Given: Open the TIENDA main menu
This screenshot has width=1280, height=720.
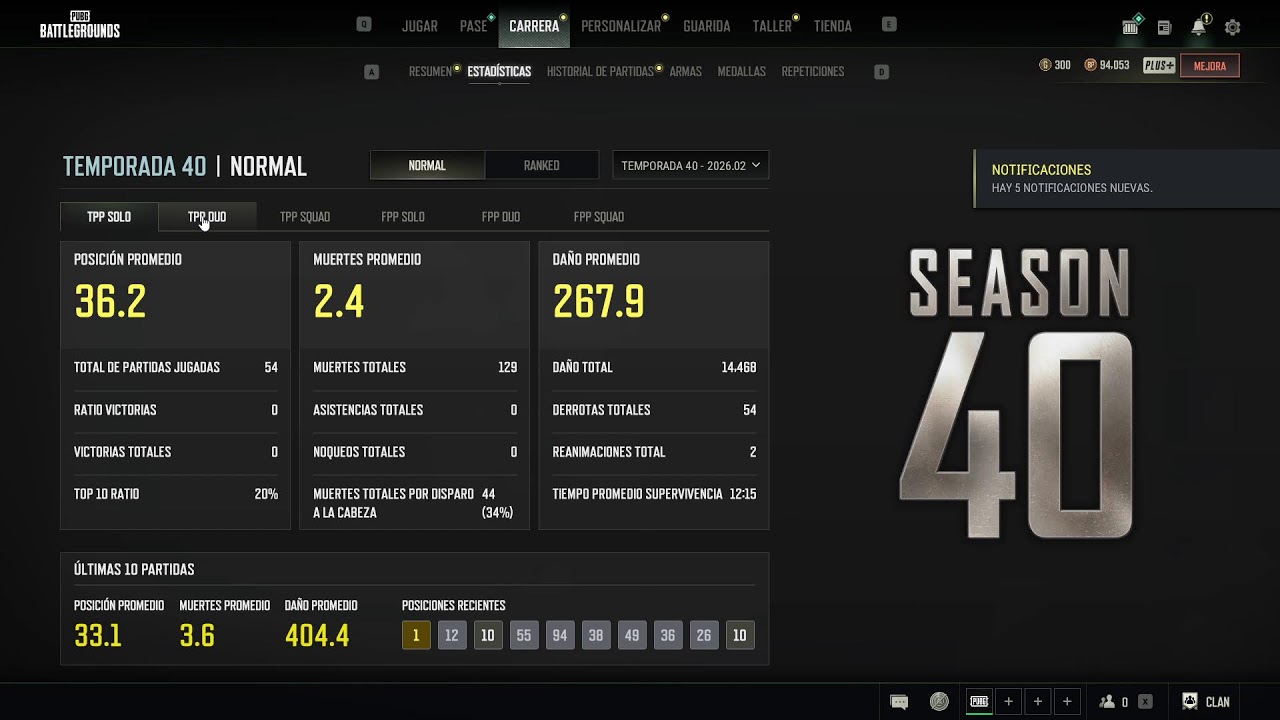Looking at the screenshot, I should (833, 26).
